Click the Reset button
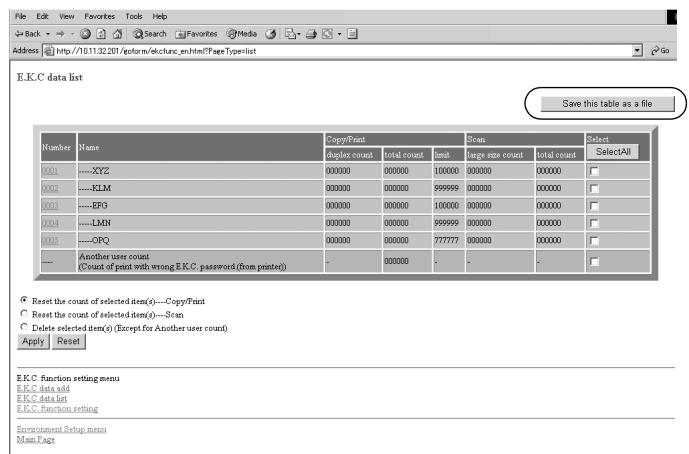The width and height of the screenshot is (689, 454). tap(69, 341)
